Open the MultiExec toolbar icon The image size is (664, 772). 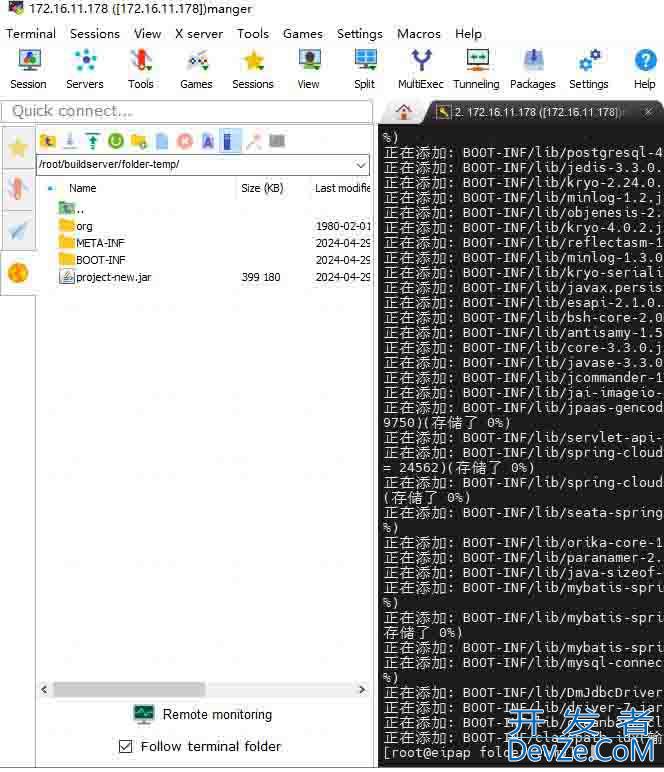click(421, 69)
